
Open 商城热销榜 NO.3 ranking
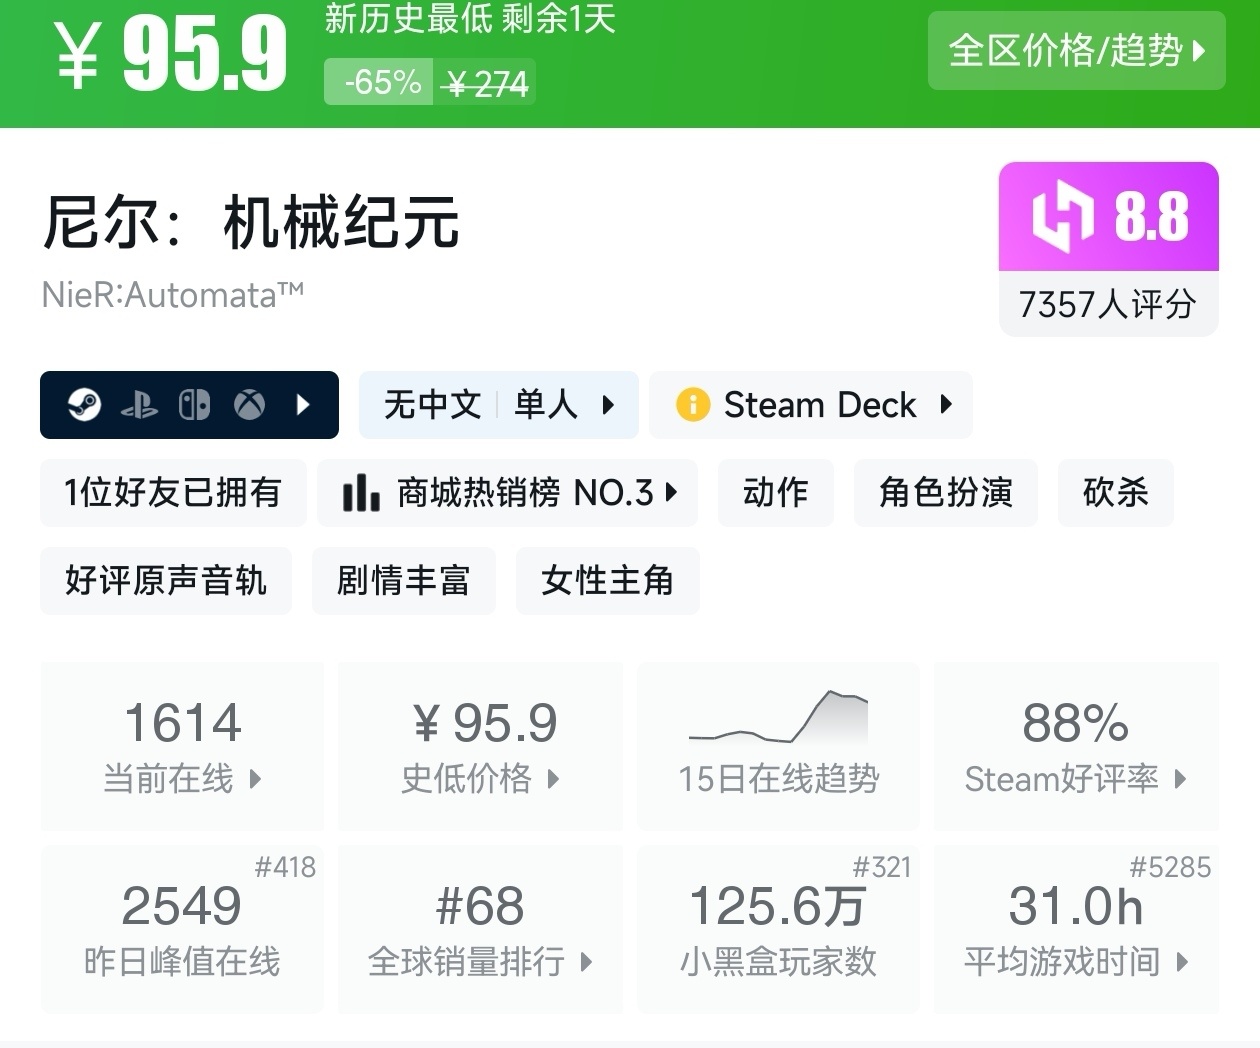tap(508, 492)
